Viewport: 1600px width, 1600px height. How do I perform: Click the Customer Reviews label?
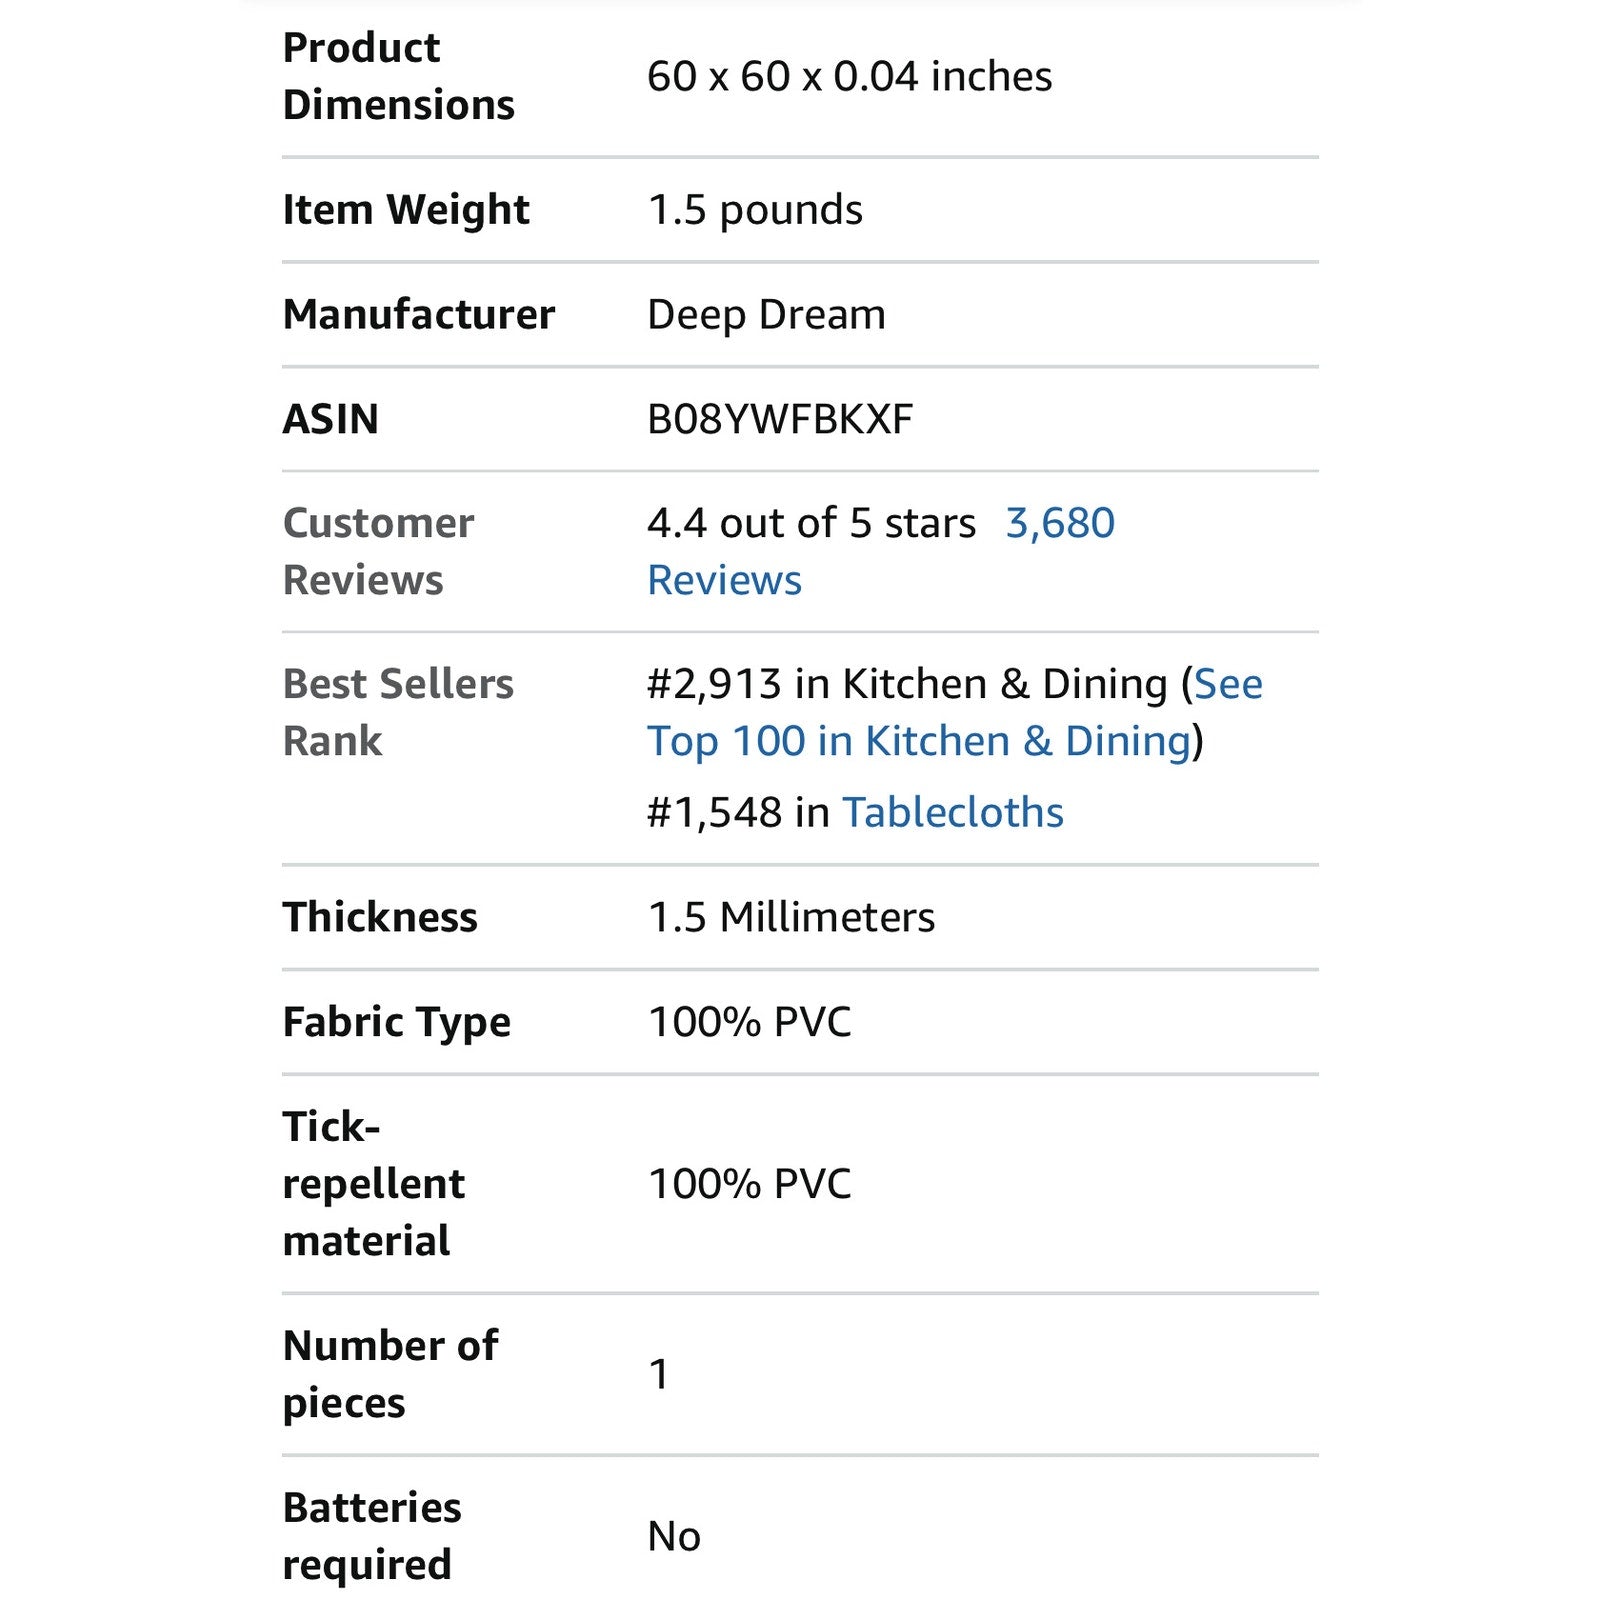pos(378,551)
